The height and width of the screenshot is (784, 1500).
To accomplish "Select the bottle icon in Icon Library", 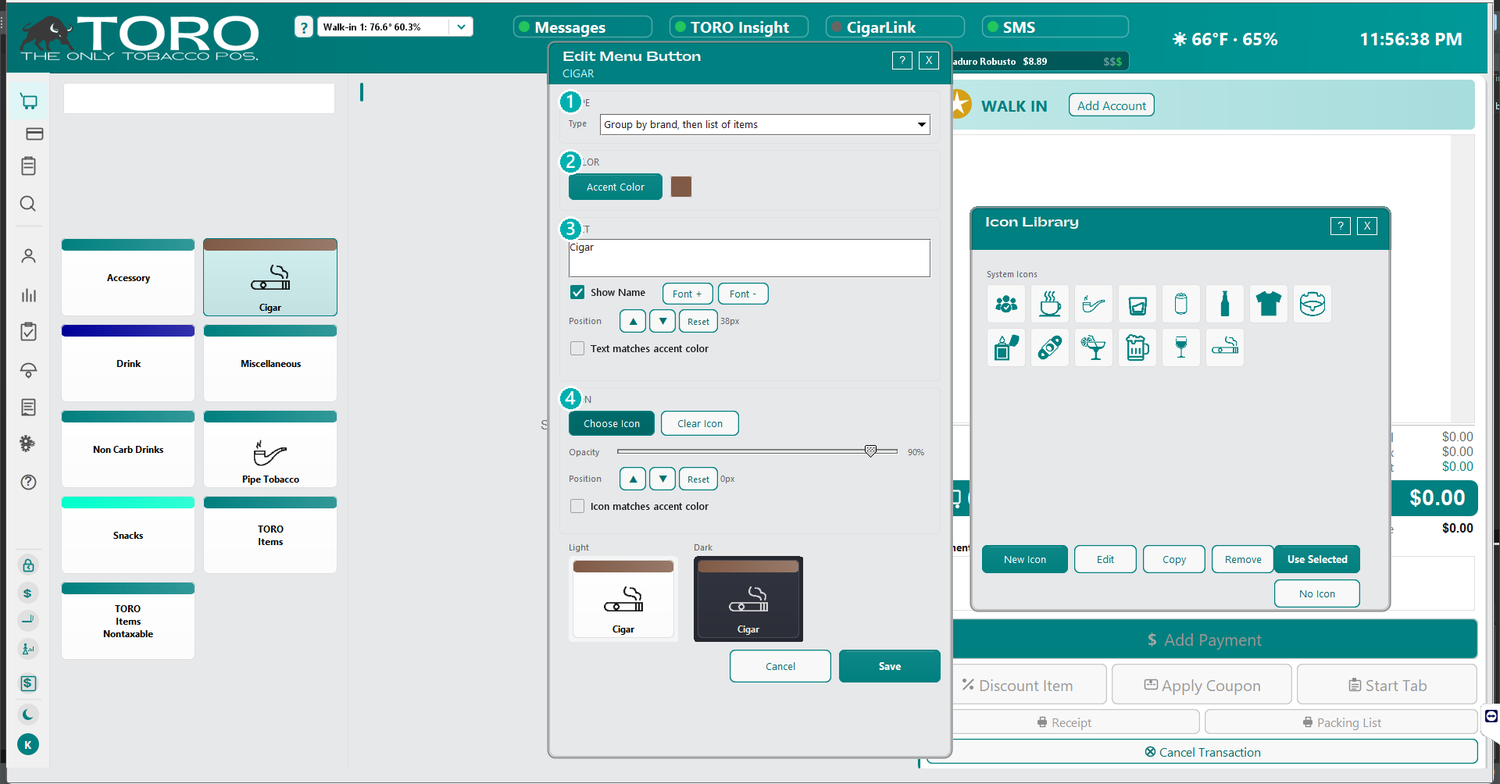I will 1225,303.
